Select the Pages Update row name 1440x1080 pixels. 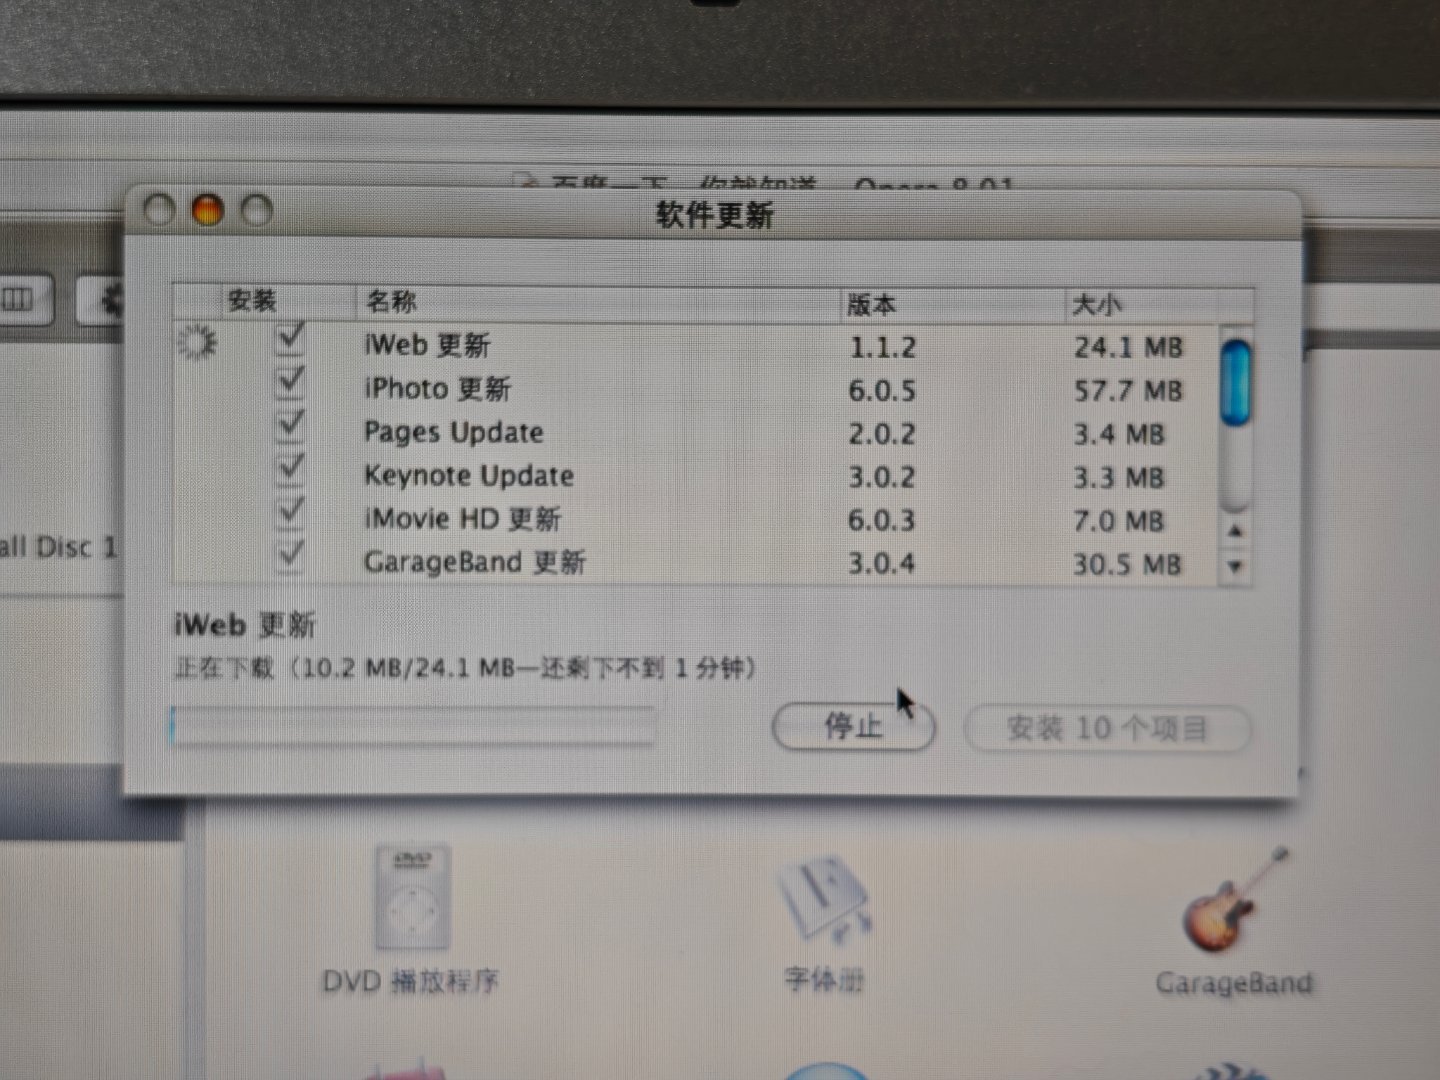click(x=453, y=432)
